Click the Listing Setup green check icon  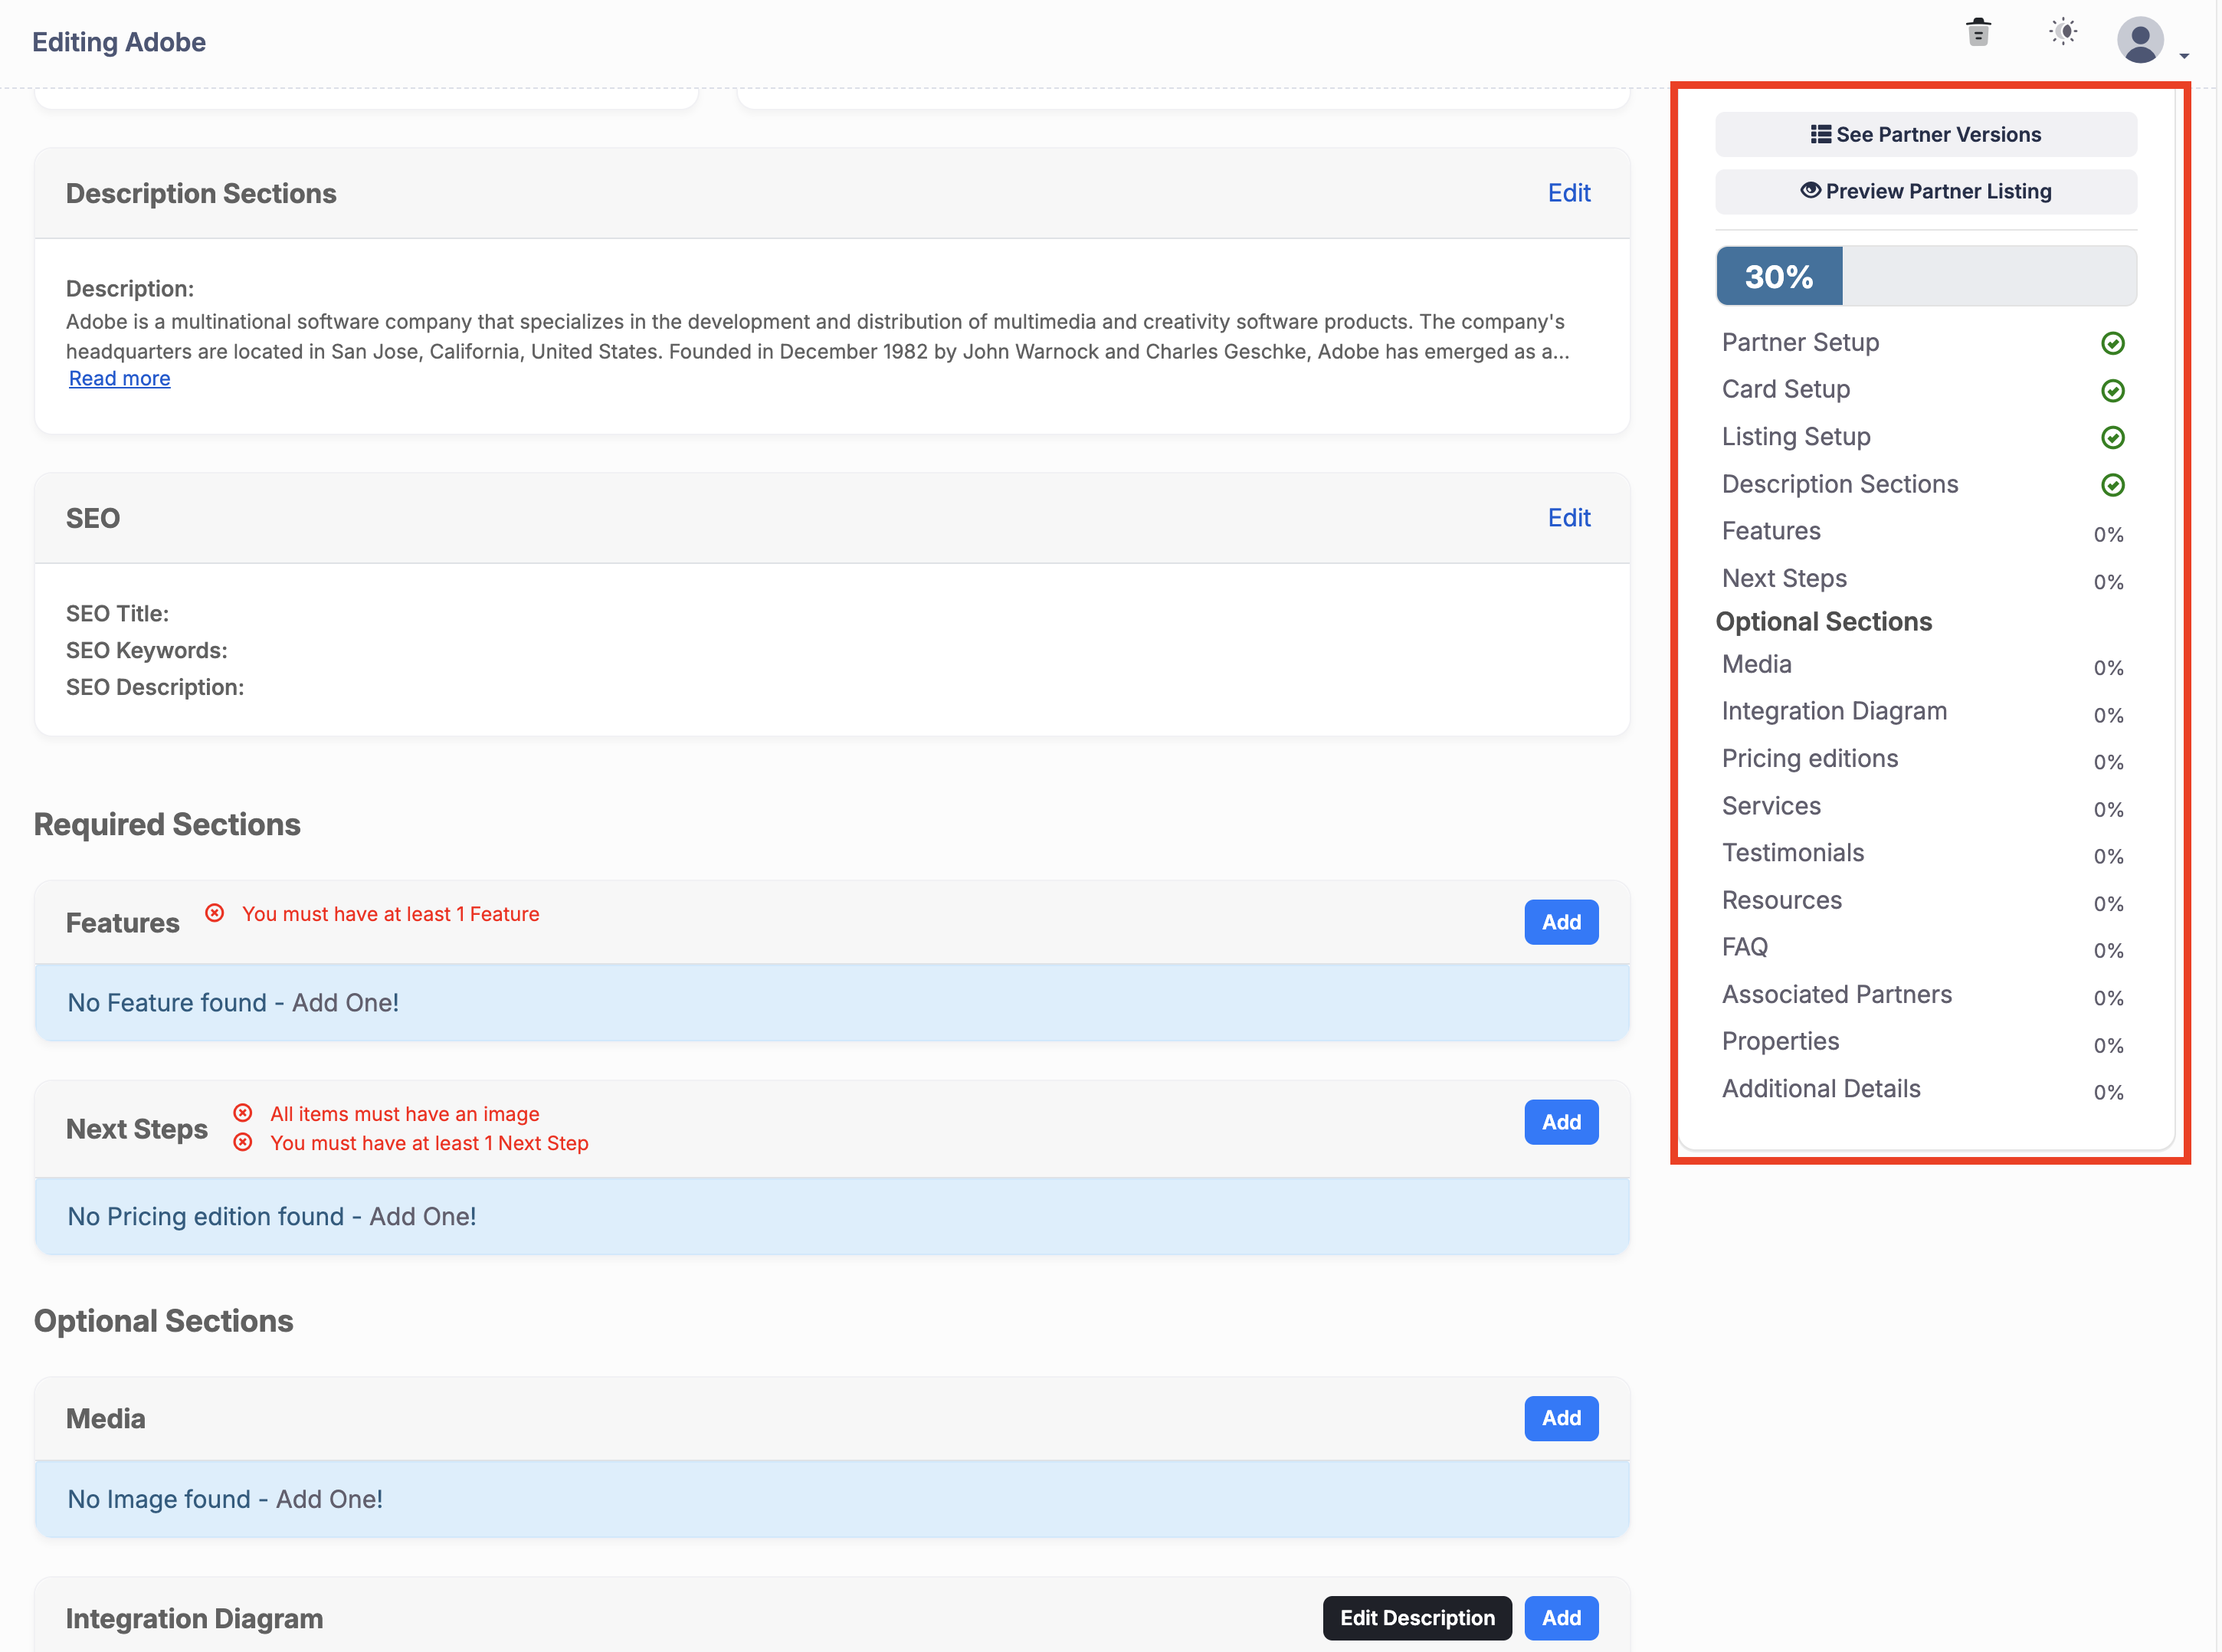pyautogui.click(x=2112, y=437)
